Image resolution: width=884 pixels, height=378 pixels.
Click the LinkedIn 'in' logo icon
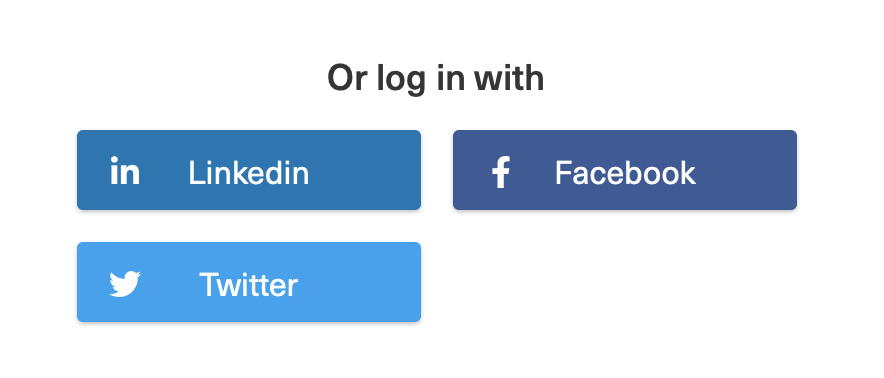pyautogui.click(x=125, y=170)
